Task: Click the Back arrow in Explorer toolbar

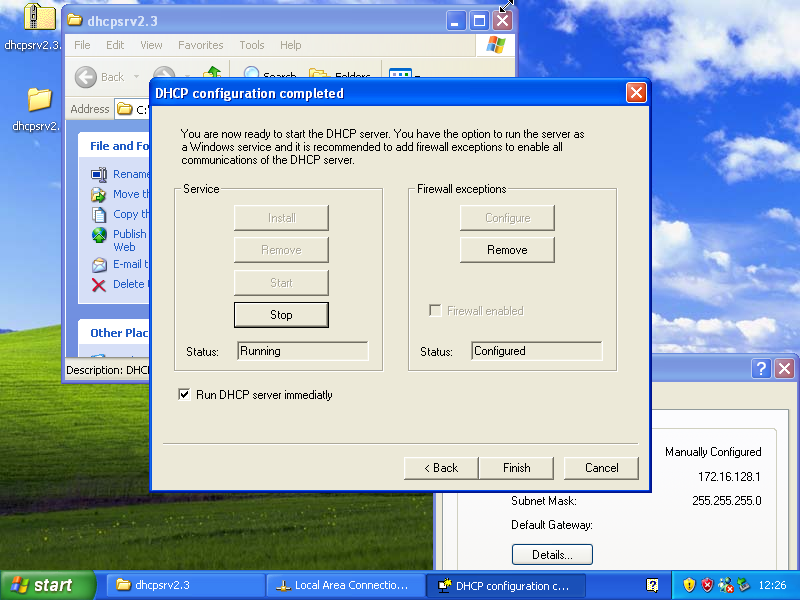Action: point(87,77)
